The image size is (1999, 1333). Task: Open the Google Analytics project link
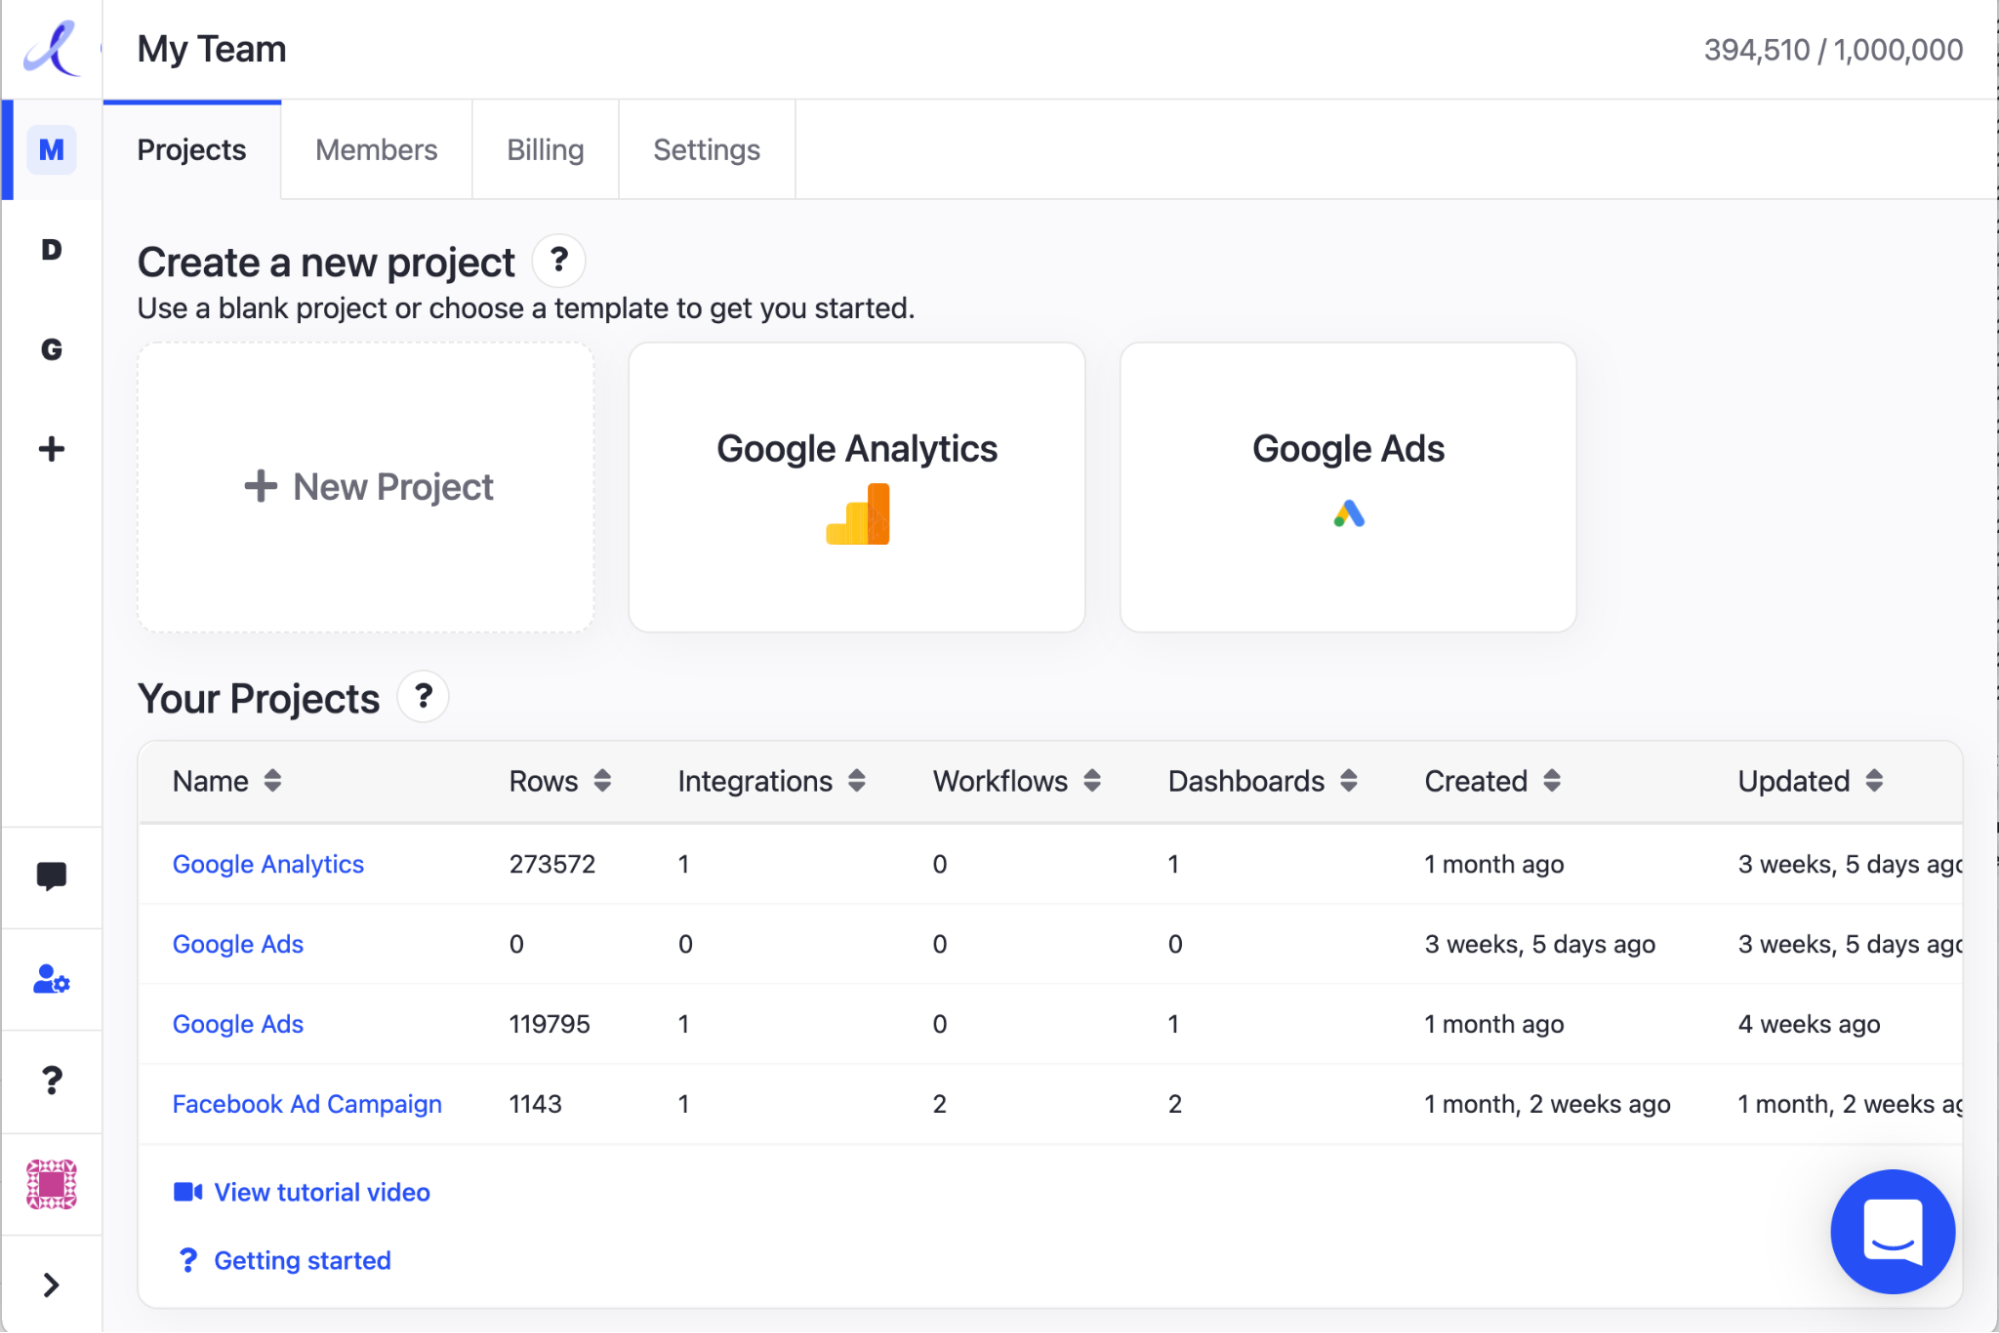pyautogui.click(x=268, y=864)
